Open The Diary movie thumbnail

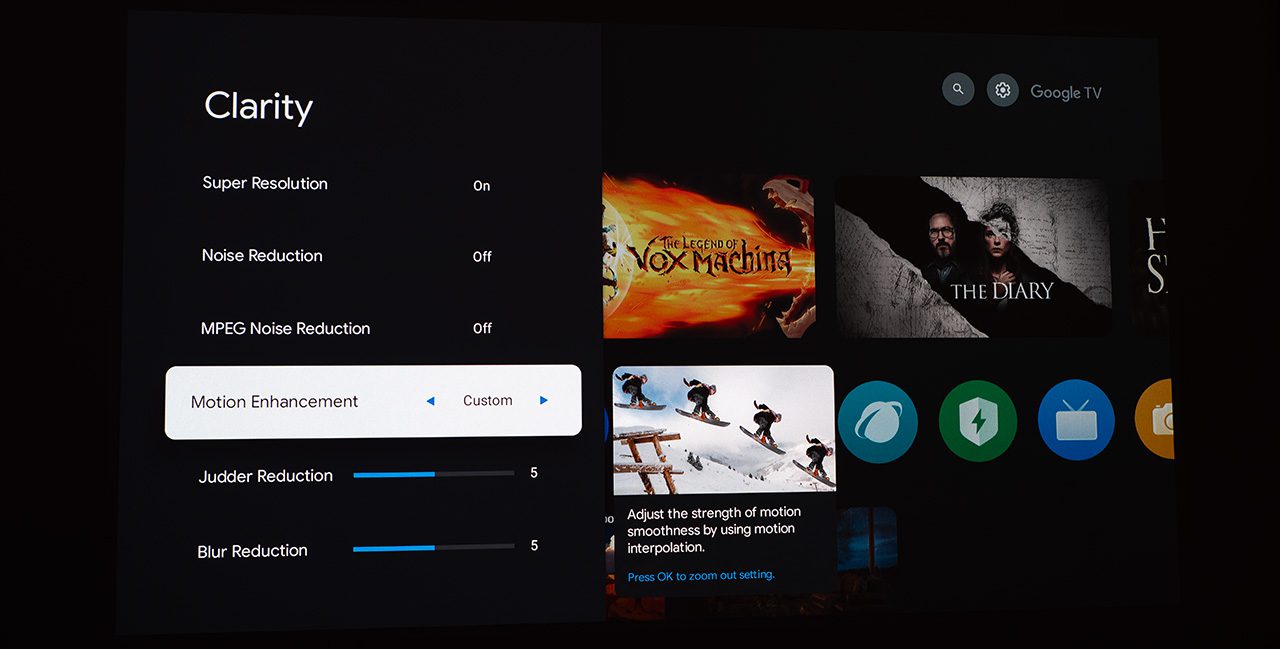(x=972, y=257)
